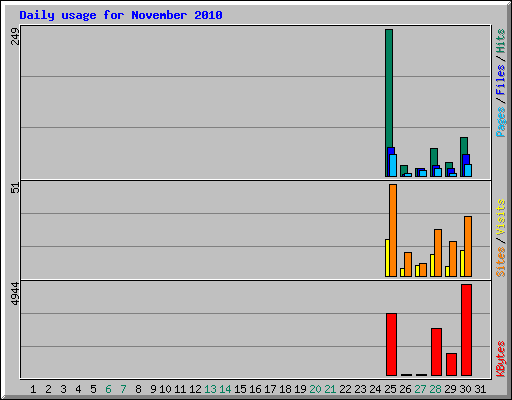Screen dimensions: 512x400
Task: Click the Hits legend label
Action: pos(501,41)
